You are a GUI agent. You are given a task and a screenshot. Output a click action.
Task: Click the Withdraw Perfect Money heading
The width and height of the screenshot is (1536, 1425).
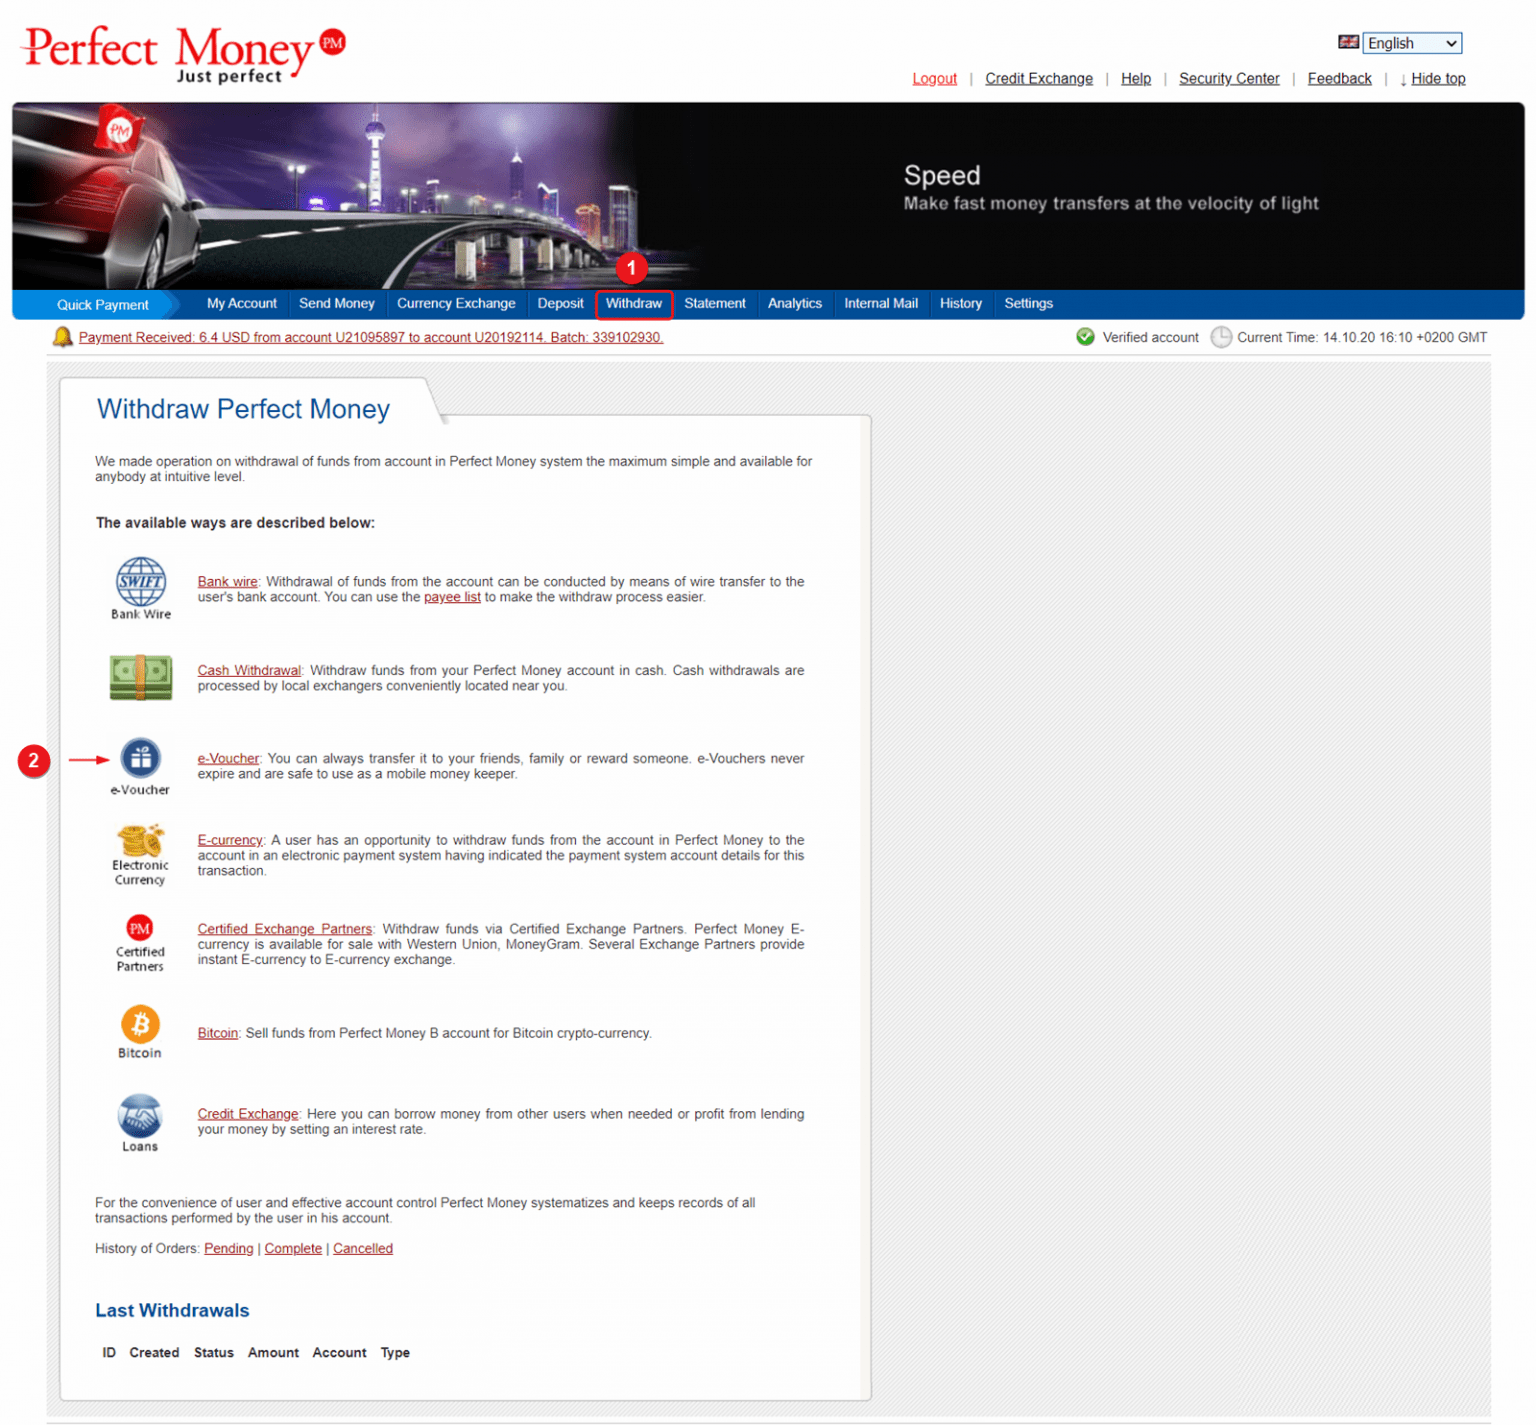pyautogui.click(x=243, y=409)
